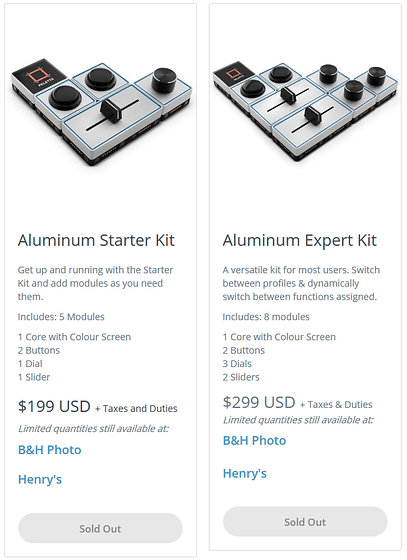Select the Aluminum Starter Kit title

(96, 240)
